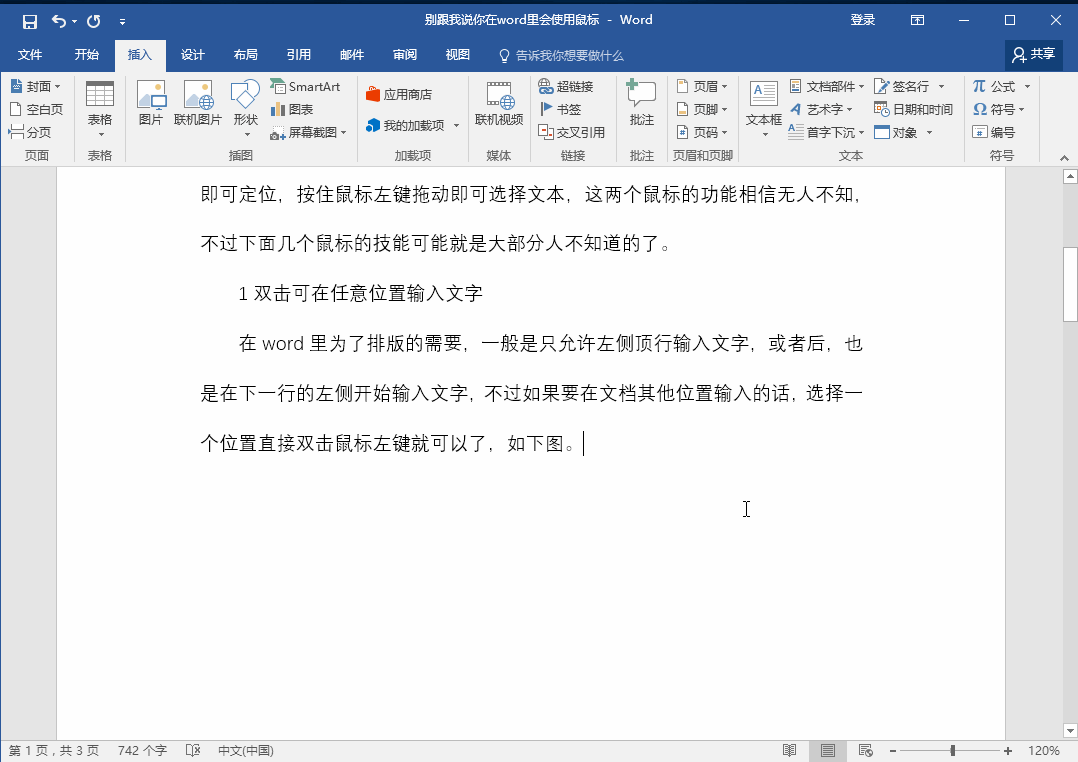Open the 封面 cover page gallery

tap(36, 87)
